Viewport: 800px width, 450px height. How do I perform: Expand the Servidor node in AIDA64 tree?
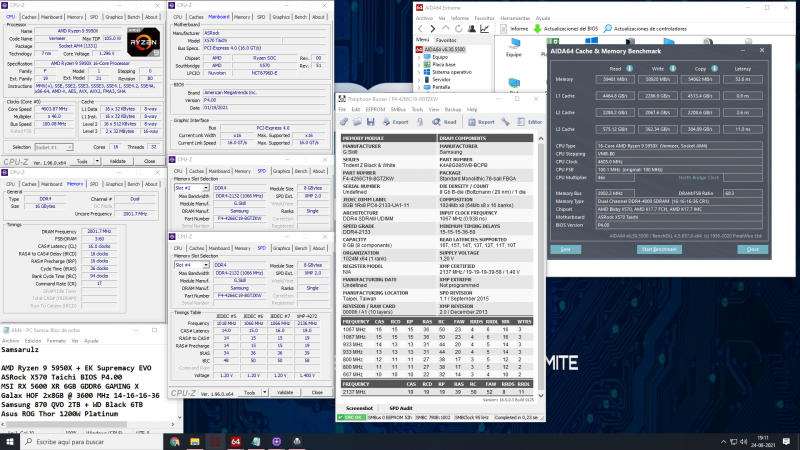(x=419, y=80)
